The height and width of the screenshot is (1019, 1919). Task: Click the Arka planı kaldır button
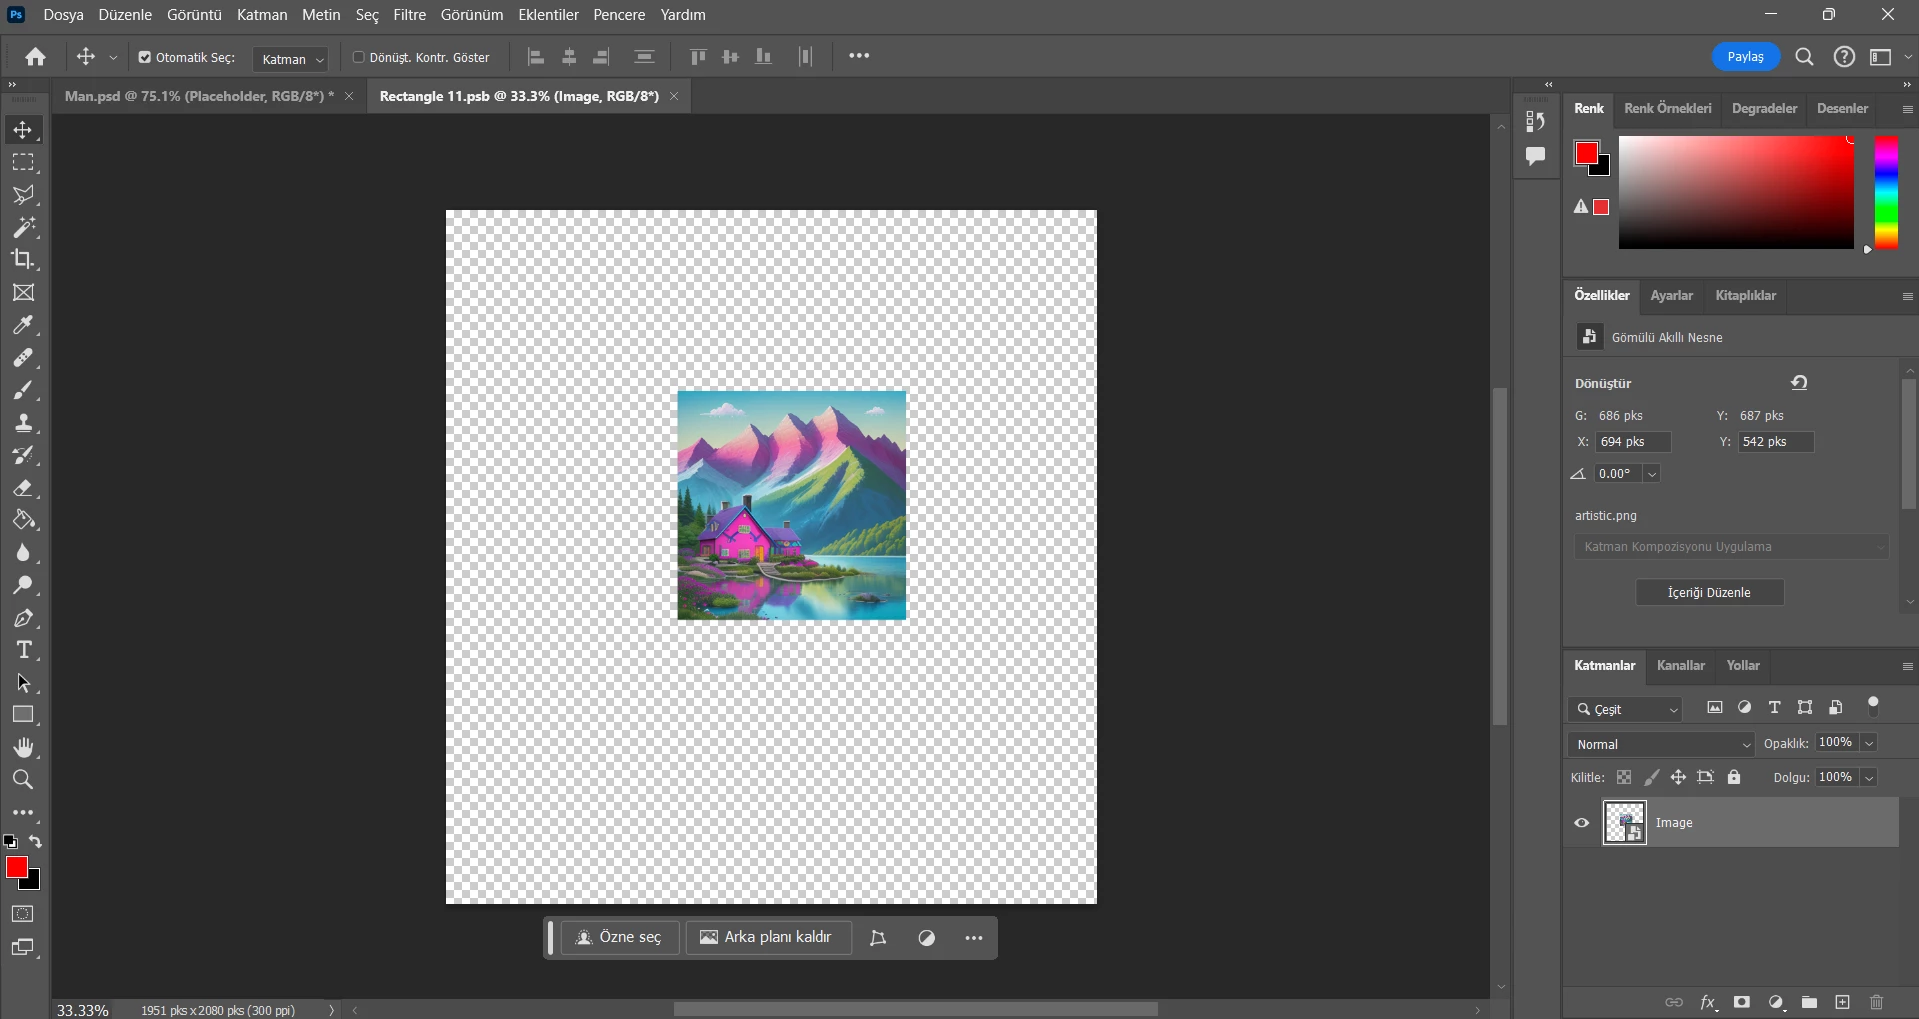click(x=768, y=938)
